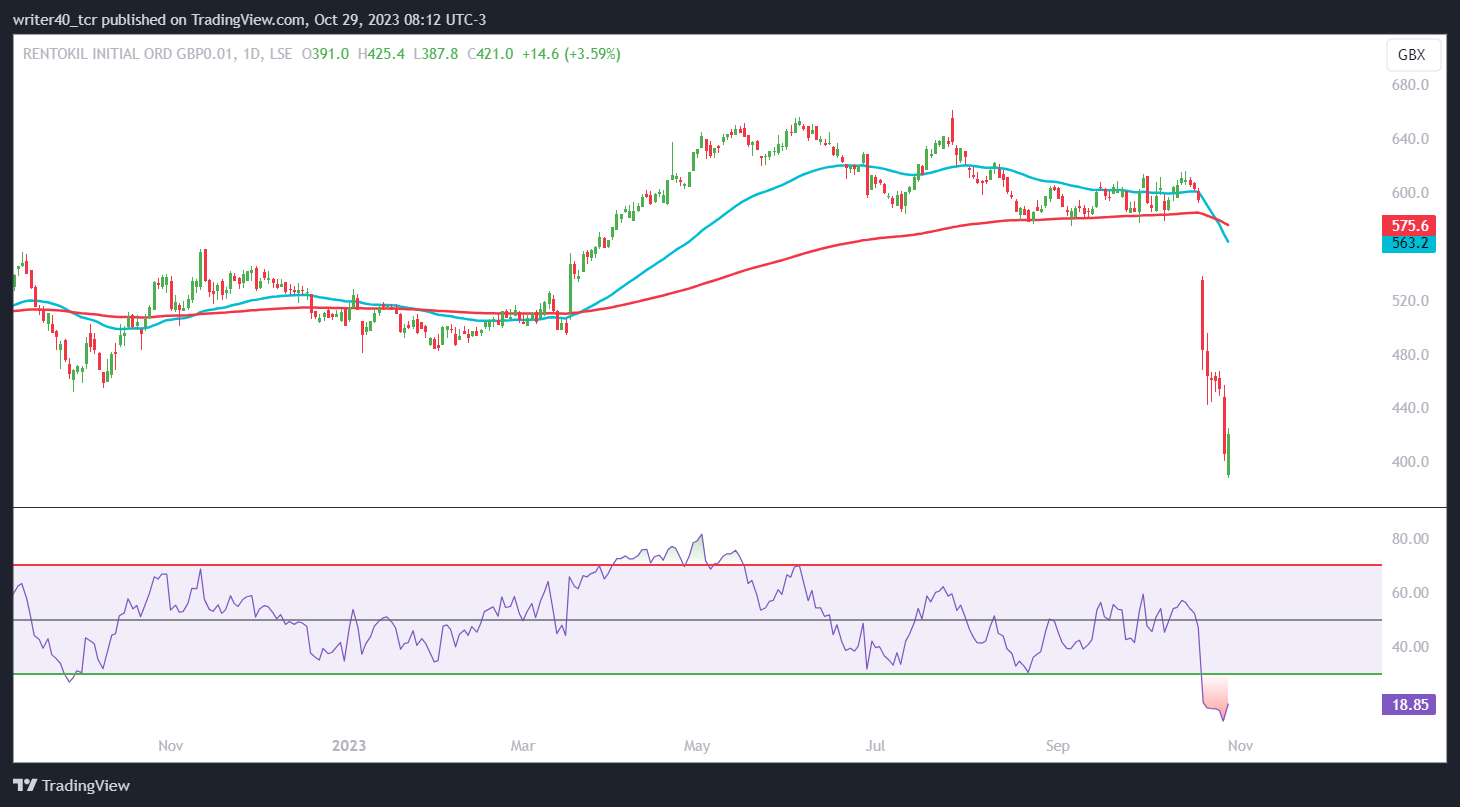
Task: Click the 520.0 price axis label
Action: click(1410, 301)
